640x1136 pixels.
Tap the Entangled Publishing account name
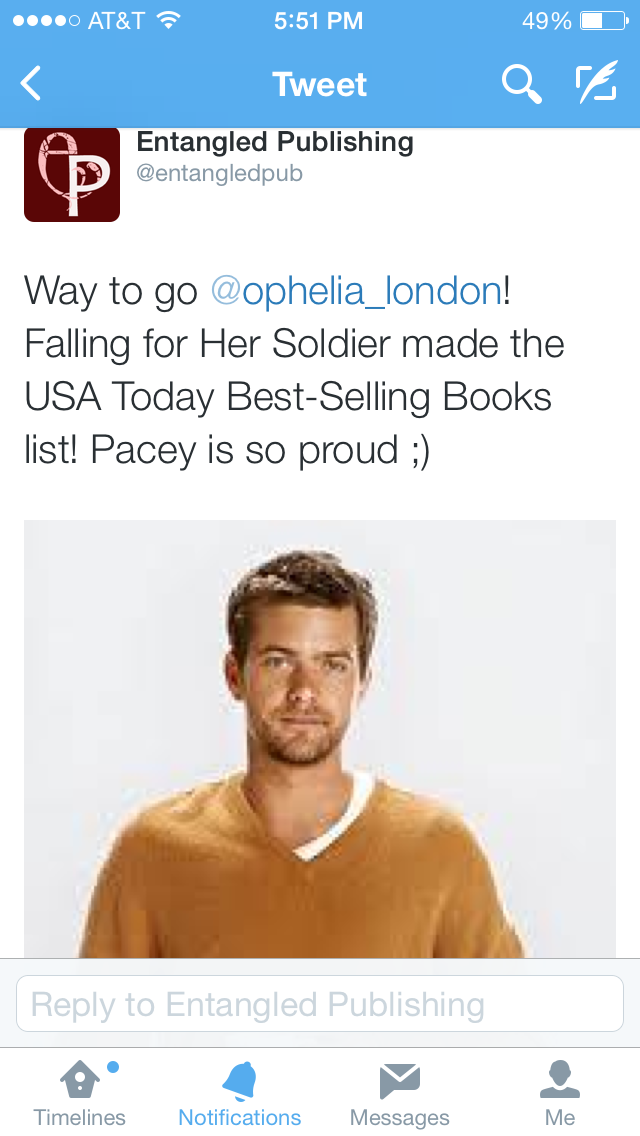click(x=275, y=142)
